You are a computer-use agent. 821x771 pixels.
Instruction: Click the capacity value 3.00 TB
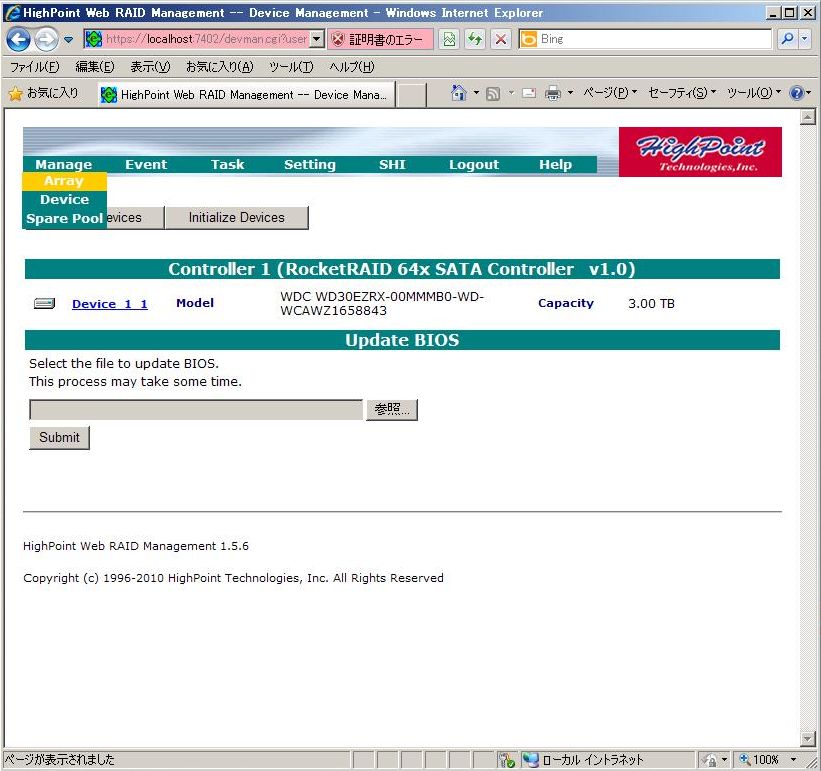pyautogui.click(x=651, y=304)
